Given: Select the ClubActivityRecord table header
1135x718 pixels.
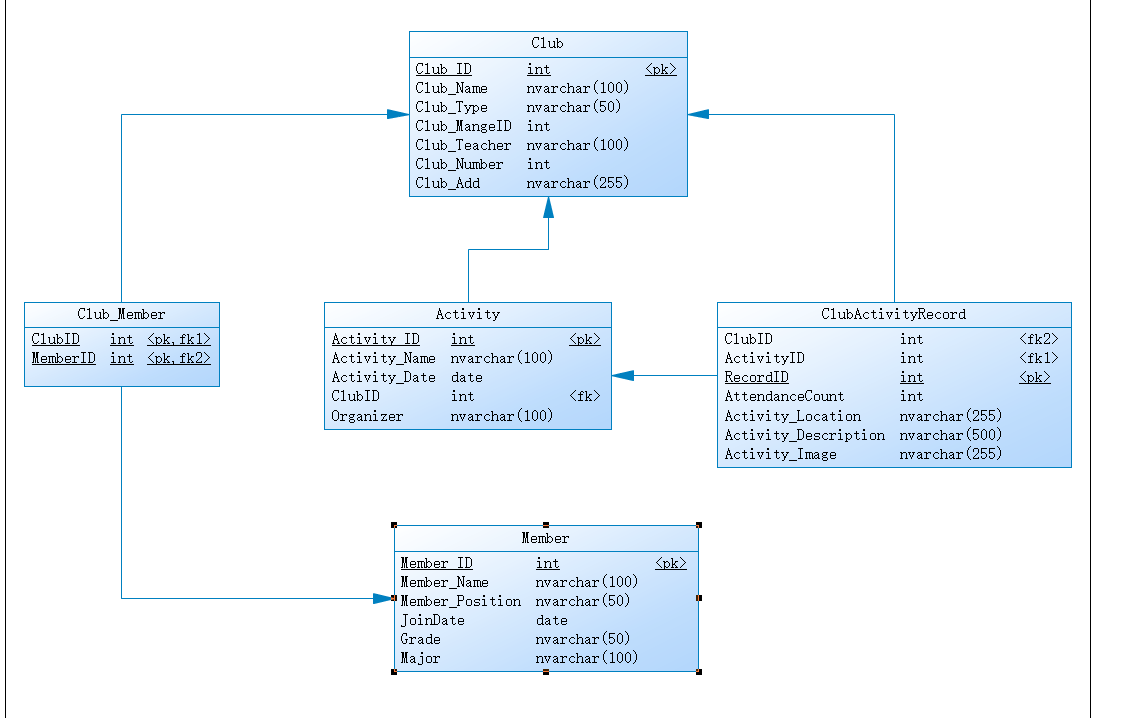Looking at the screenshot, I should (893, 314).
